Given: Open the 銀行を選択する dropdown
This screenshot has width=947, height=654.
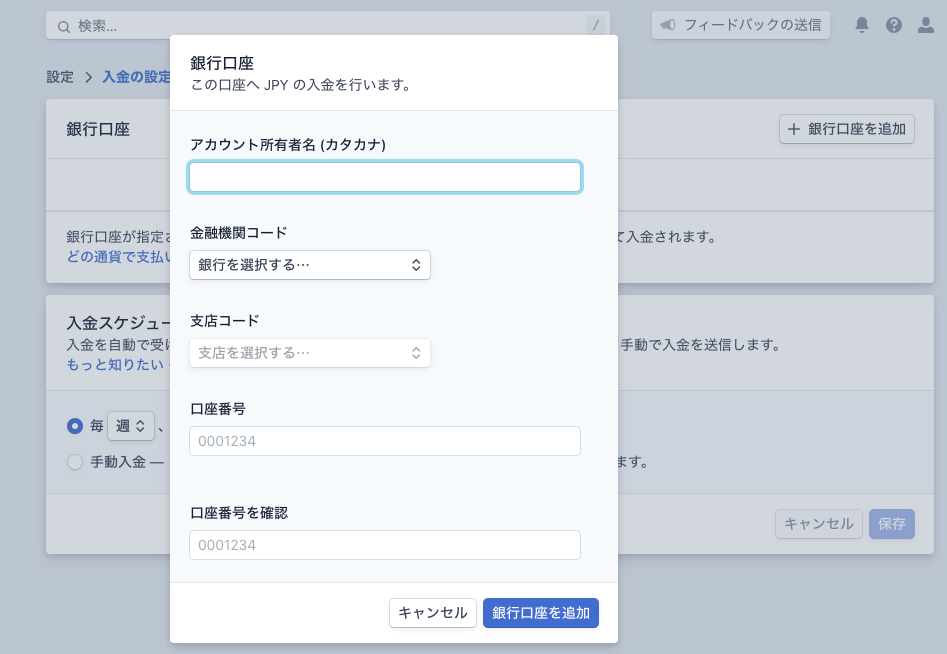Looking at the screenshot, I should coord(309,265).
